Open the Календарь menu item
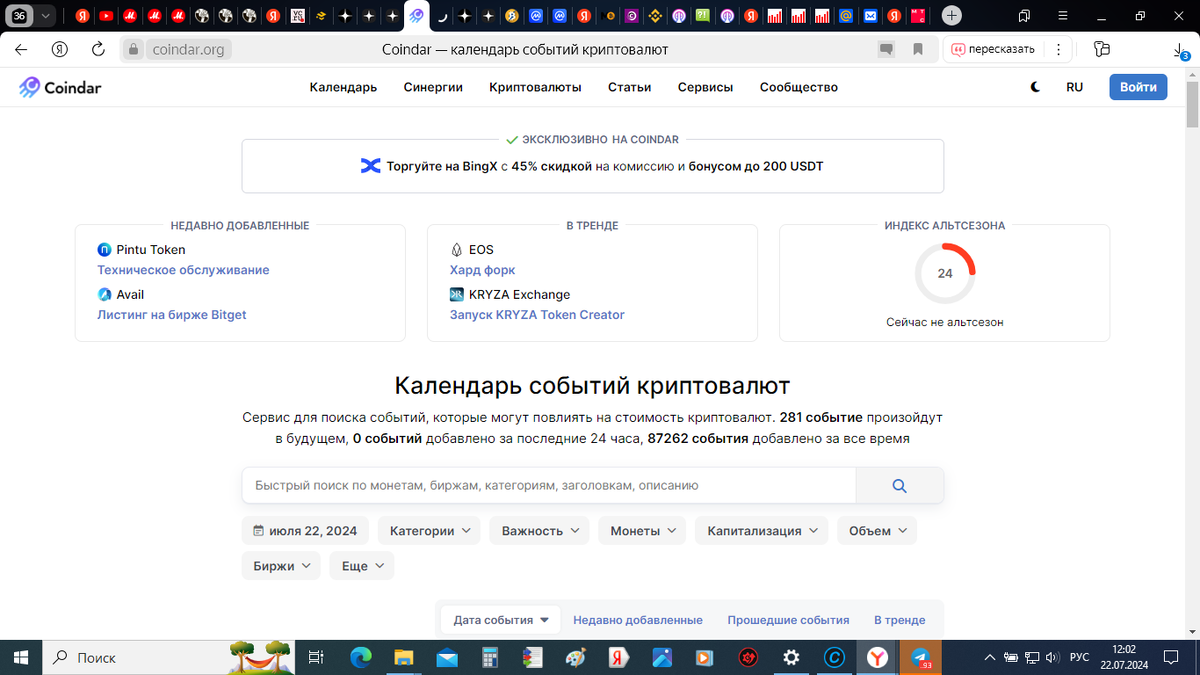The width and height of the screenshot is (1200, 675). point(343,88)
